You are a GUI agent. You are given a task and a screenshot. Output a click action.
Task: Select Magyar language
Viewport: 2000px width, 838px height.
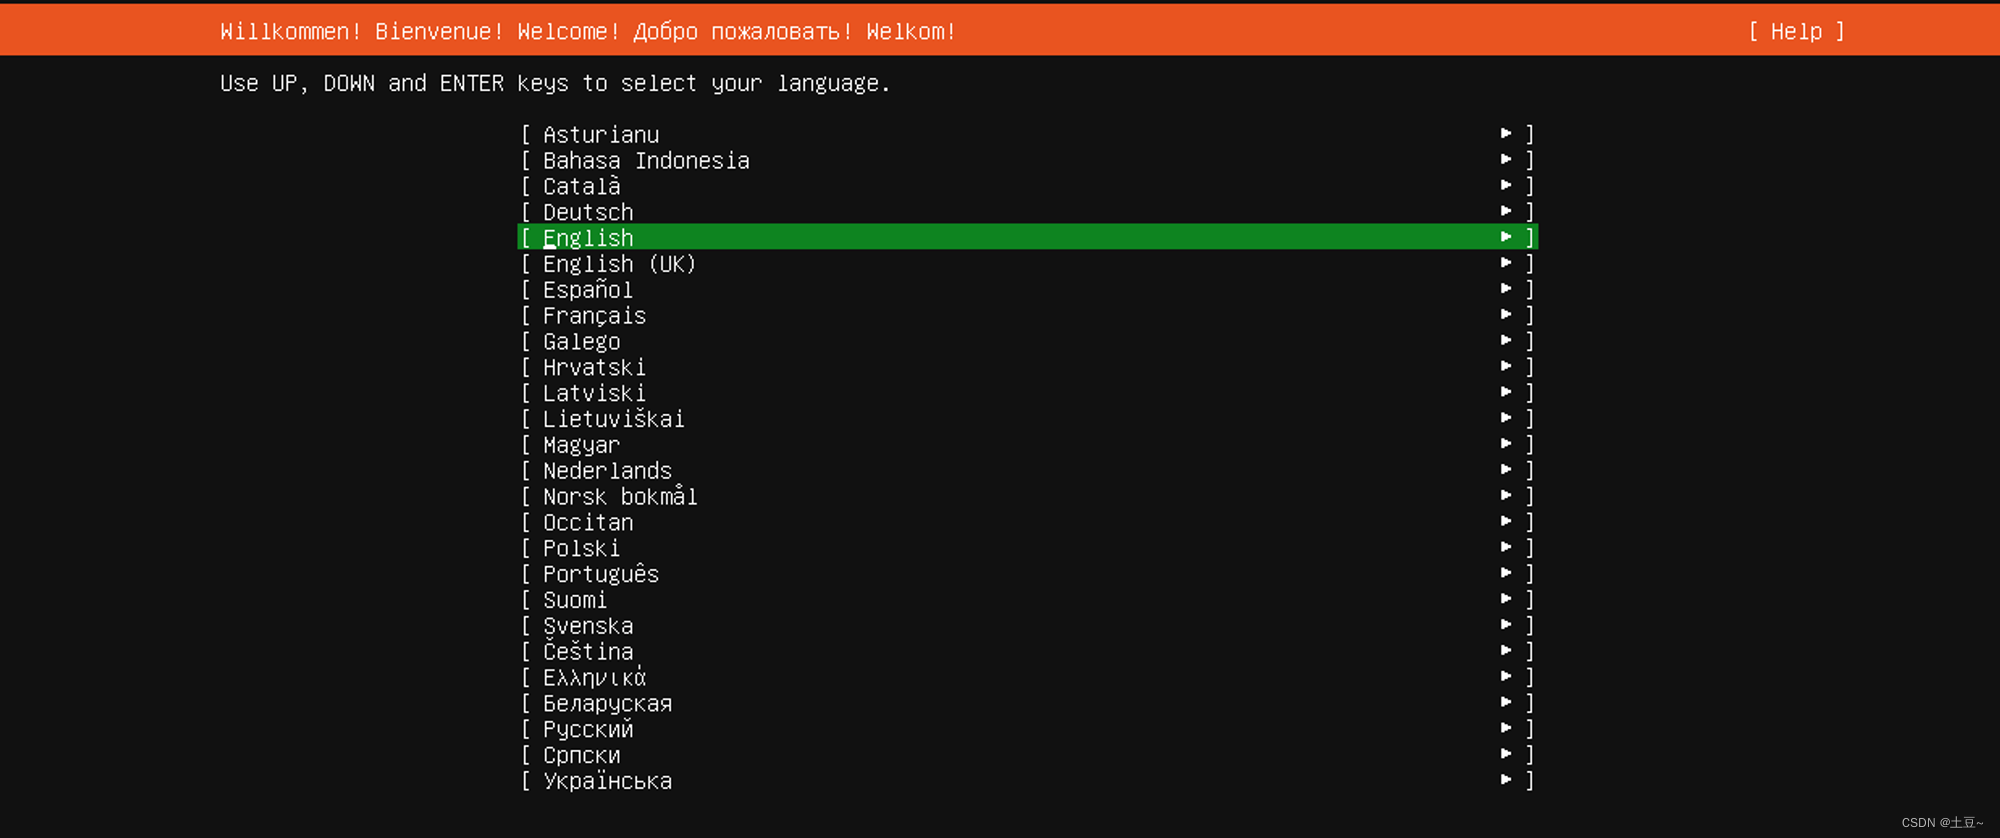coord(1027,444)
